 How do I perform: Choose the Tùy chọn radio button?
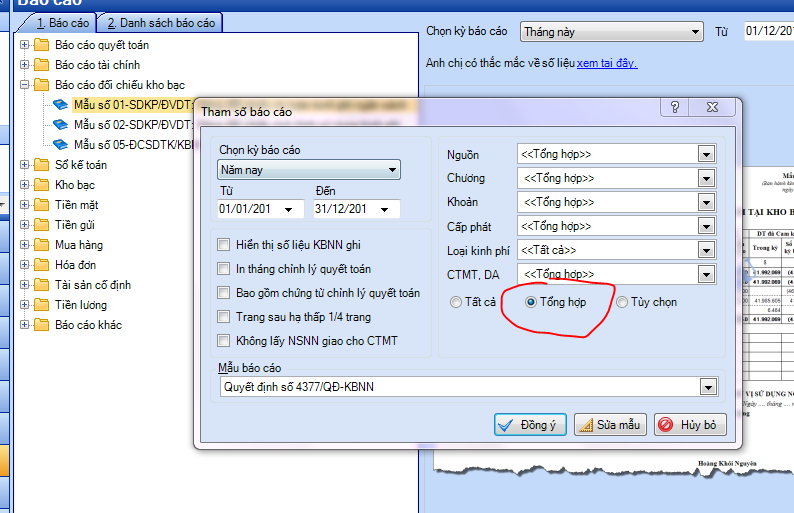pos(622,302)
